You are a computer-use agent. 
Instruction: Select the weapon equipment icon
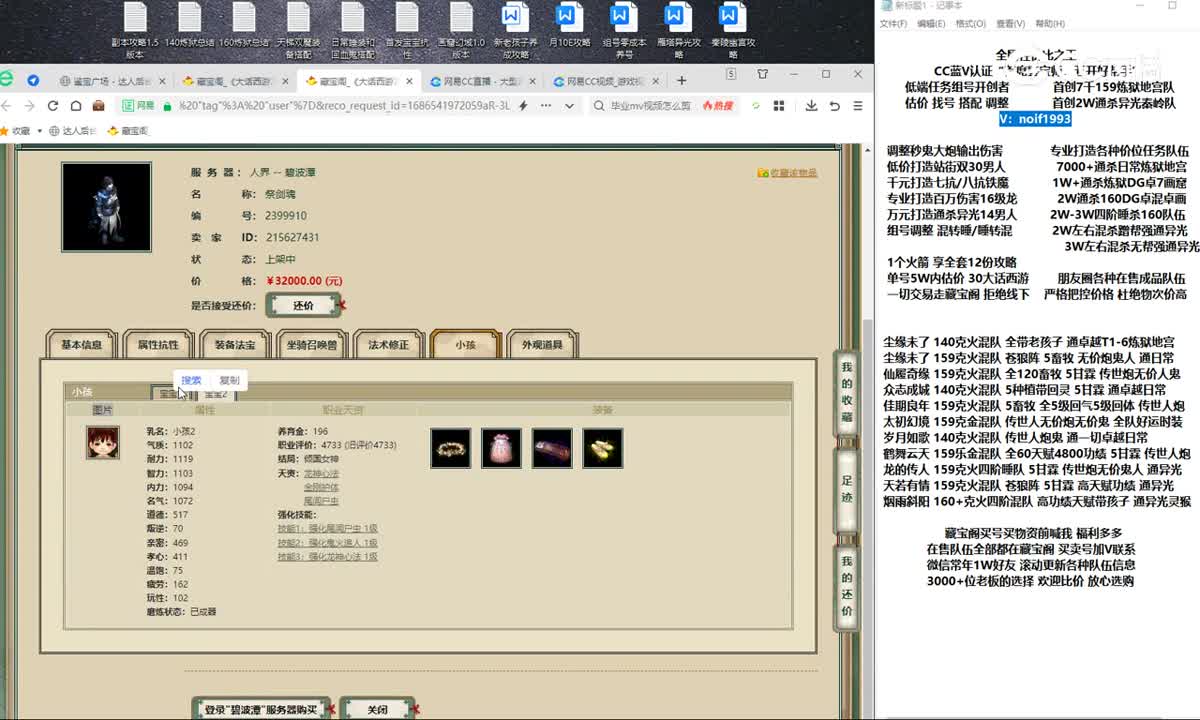pyautogui.click(x=553, y=446)
